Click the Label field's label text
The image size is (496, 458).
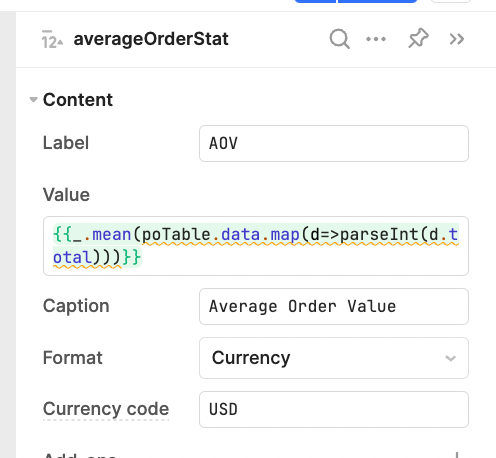click(x=66, y=143)
